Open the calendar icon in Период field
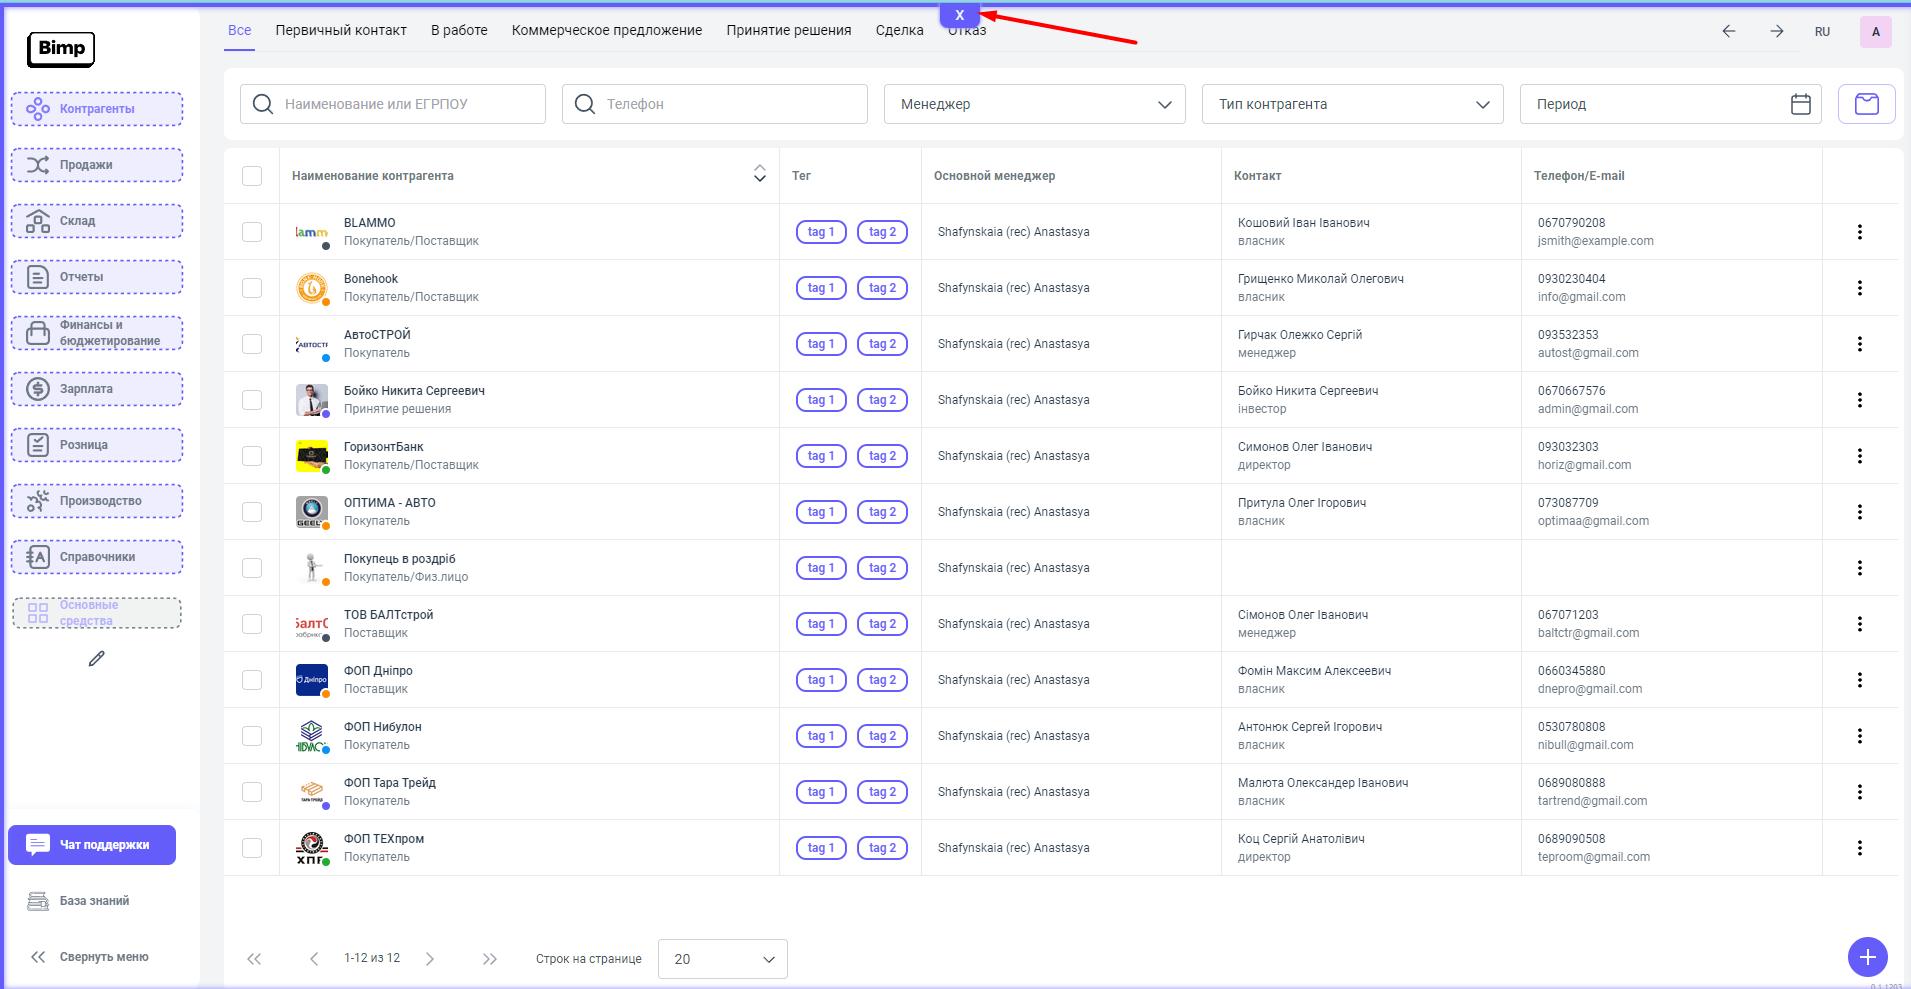 tap(1800, 104)
